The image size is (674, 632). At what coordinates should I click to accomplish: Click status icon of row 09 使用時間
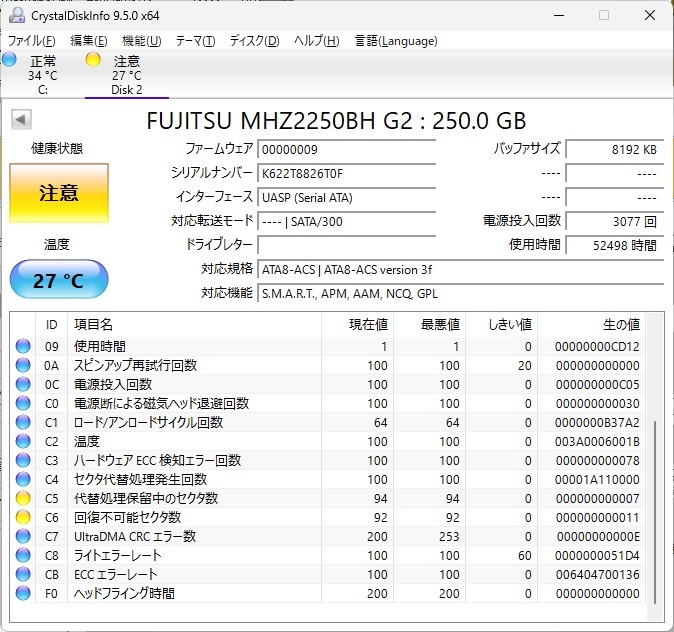click(23, 346)
